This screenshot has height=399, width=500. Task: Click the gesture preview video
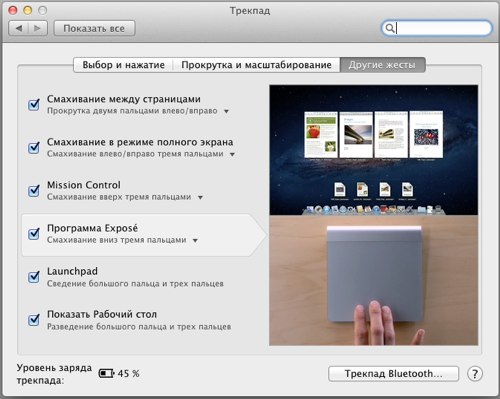tap(374, 215)
